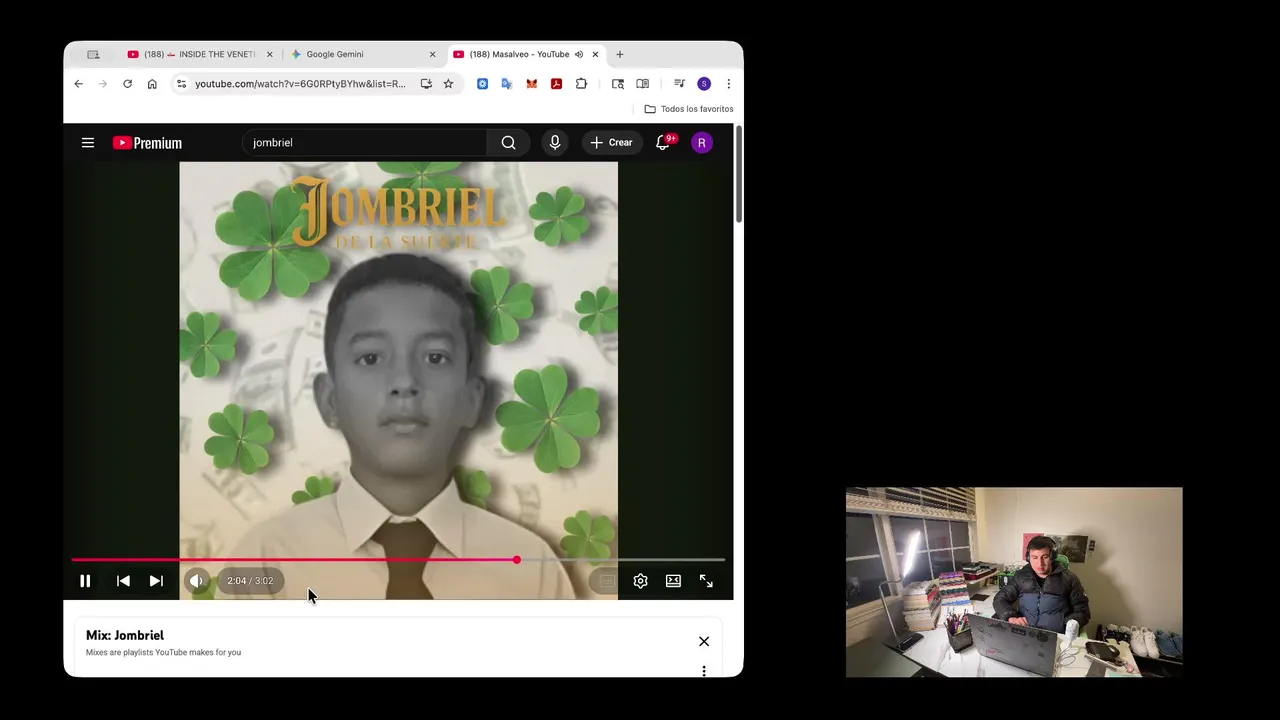Close the INSIDE THE VENETI tab

click(269, 54)
